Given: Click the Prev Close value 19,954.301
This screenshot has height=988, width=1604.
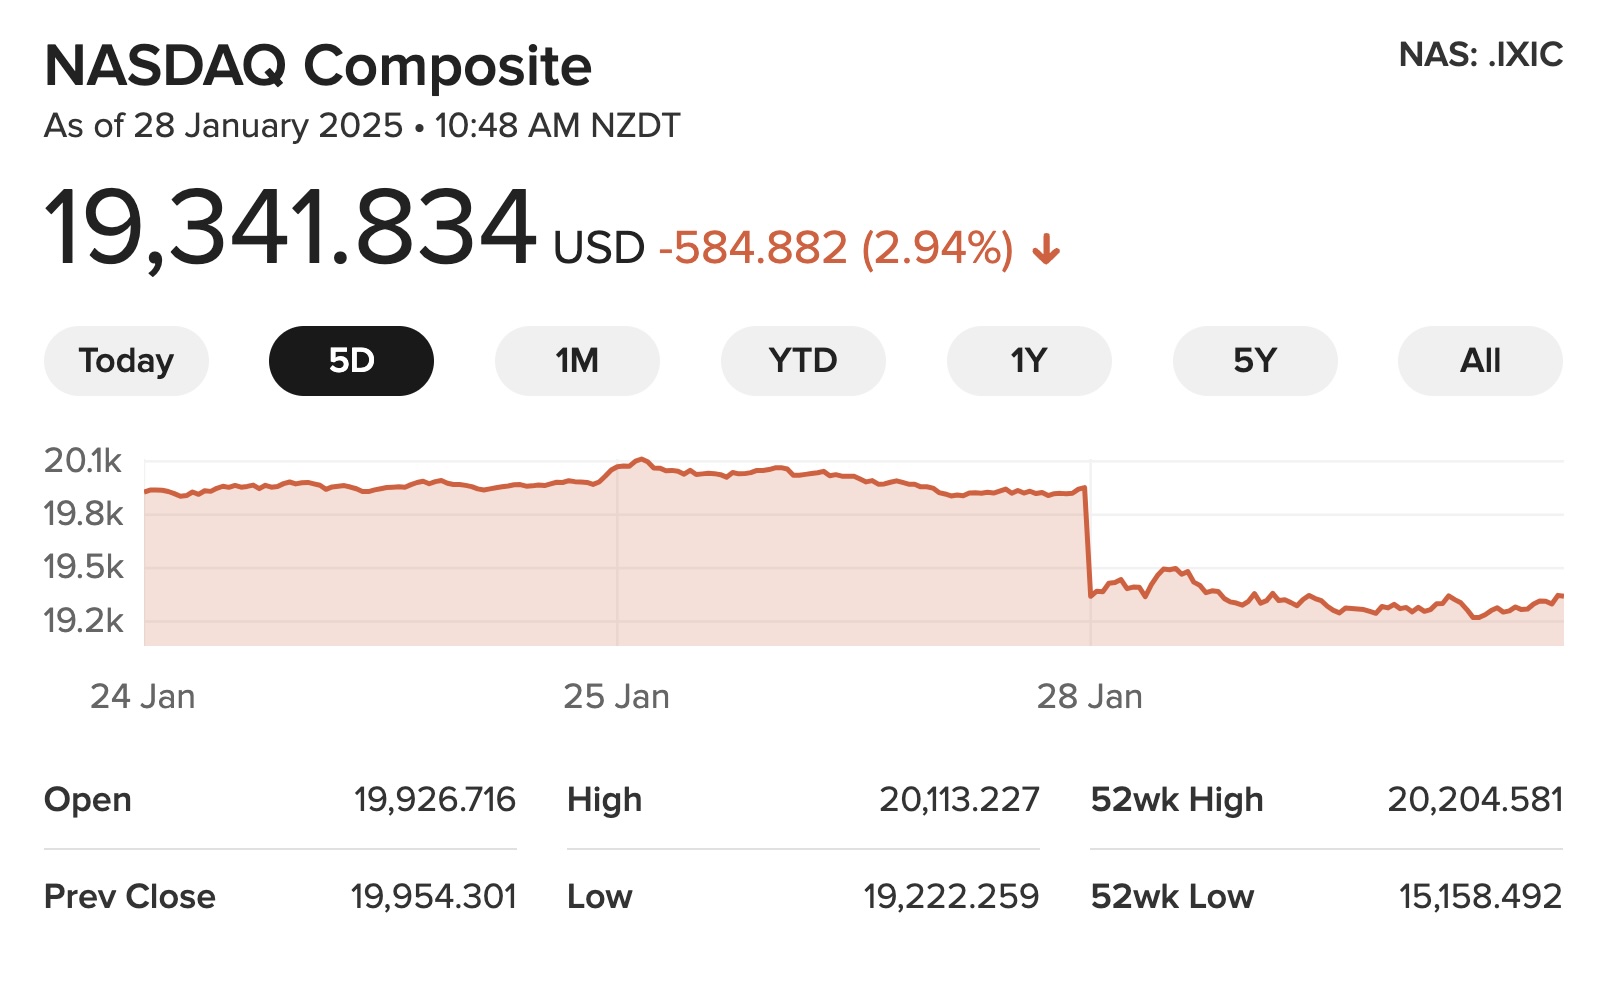Looking at the screenshot, I should [x=433, y=896].
